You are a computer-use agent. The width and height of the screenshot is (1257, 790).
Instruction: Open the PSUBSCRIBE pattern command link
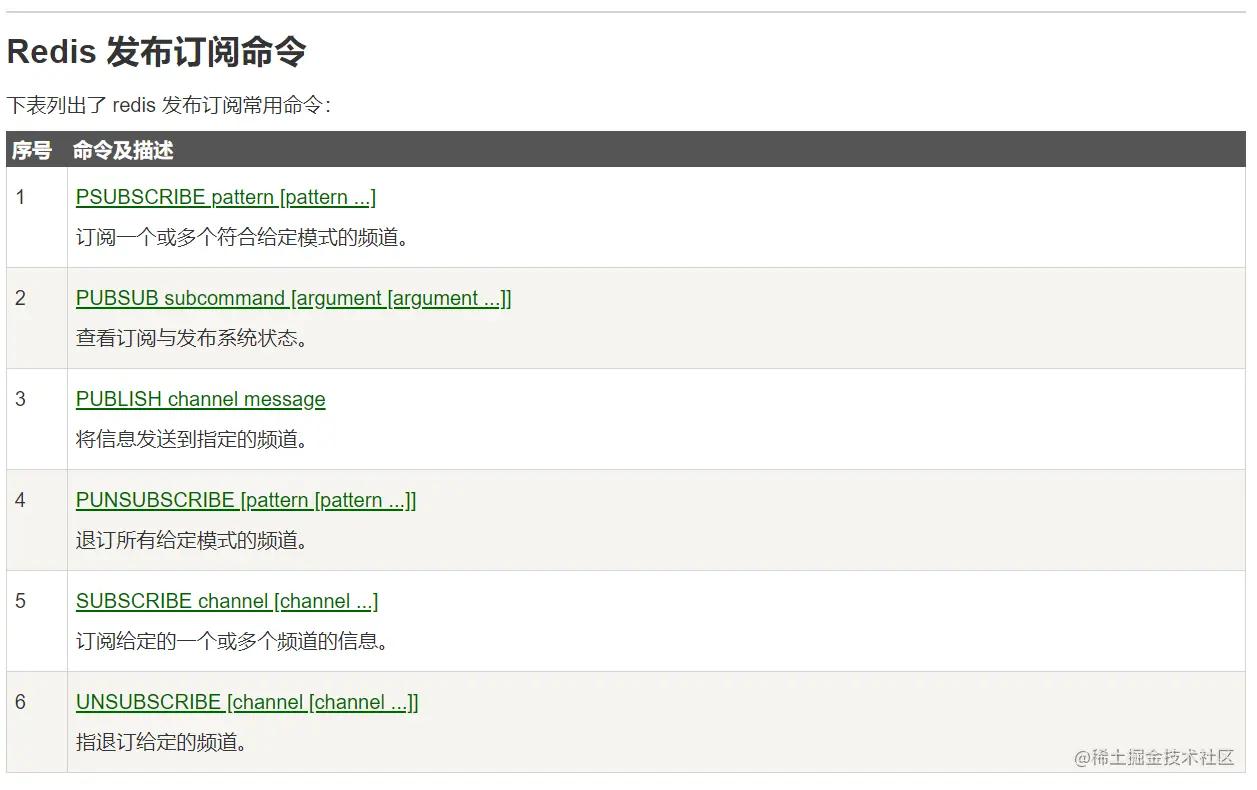click(225, 197)
